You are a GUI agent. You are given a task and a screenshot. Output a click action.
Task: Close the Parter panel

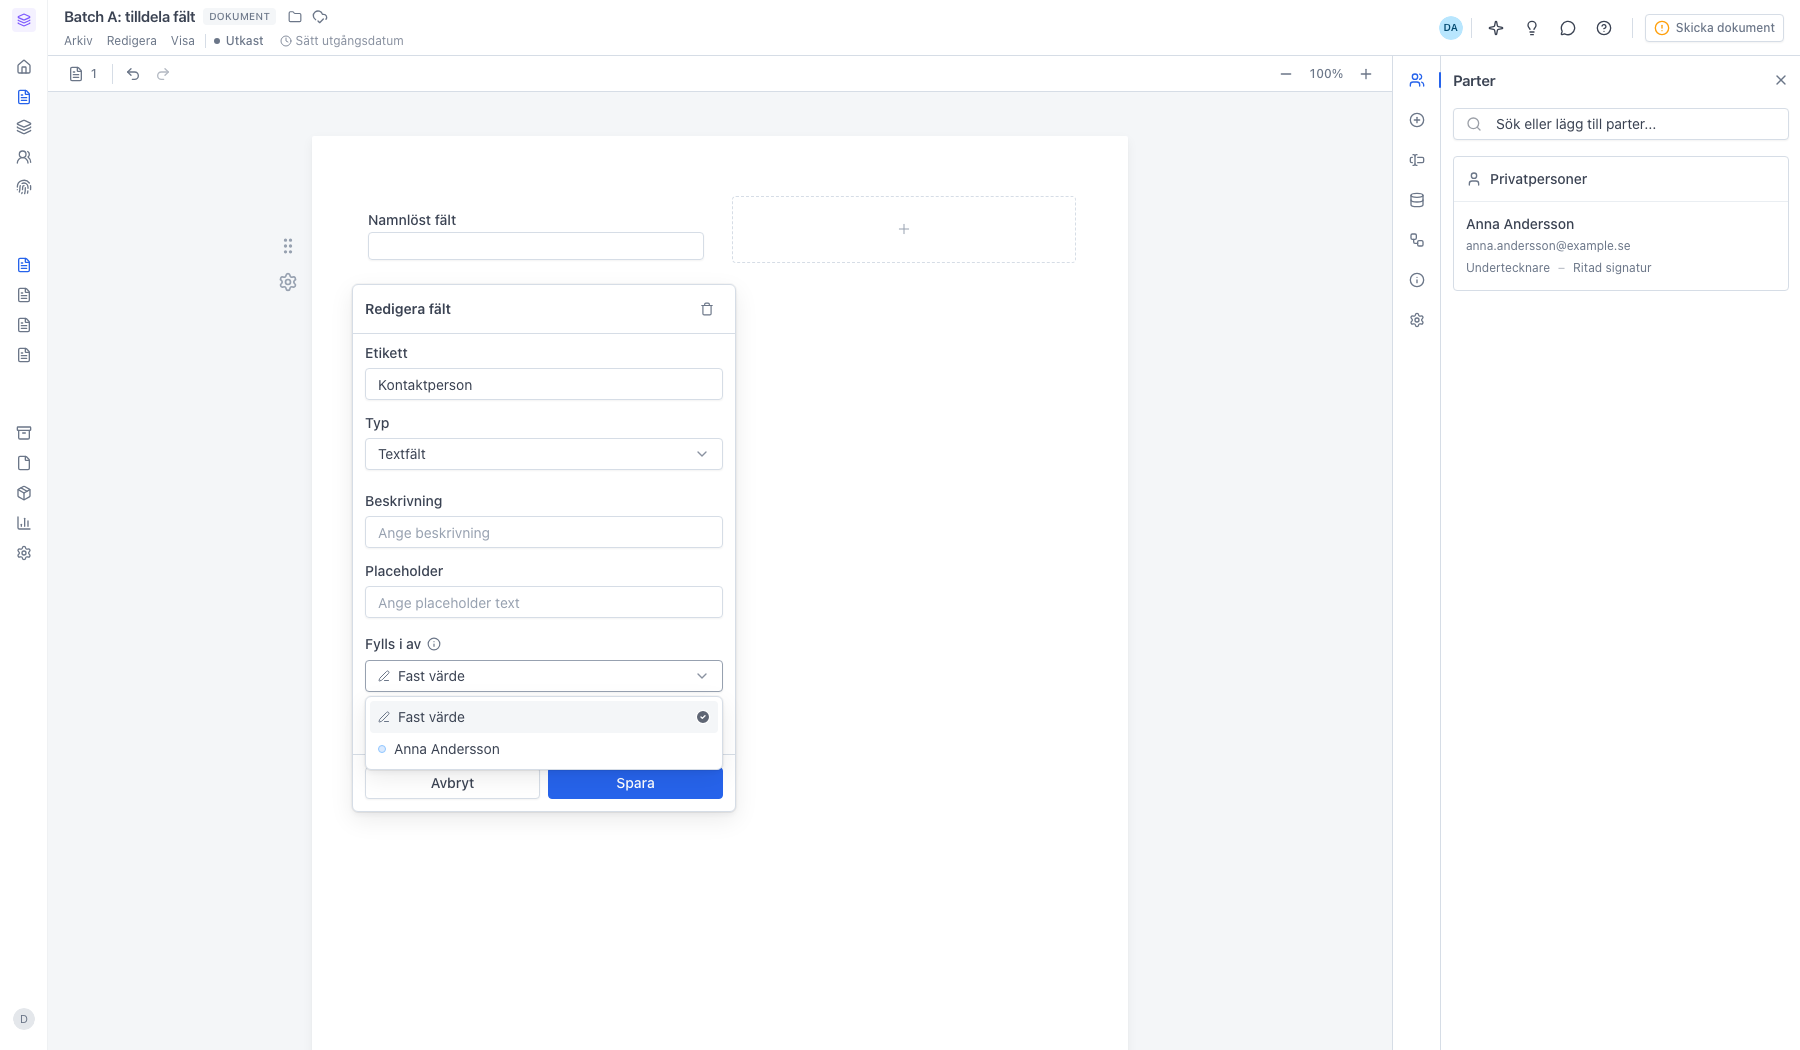1781,80
